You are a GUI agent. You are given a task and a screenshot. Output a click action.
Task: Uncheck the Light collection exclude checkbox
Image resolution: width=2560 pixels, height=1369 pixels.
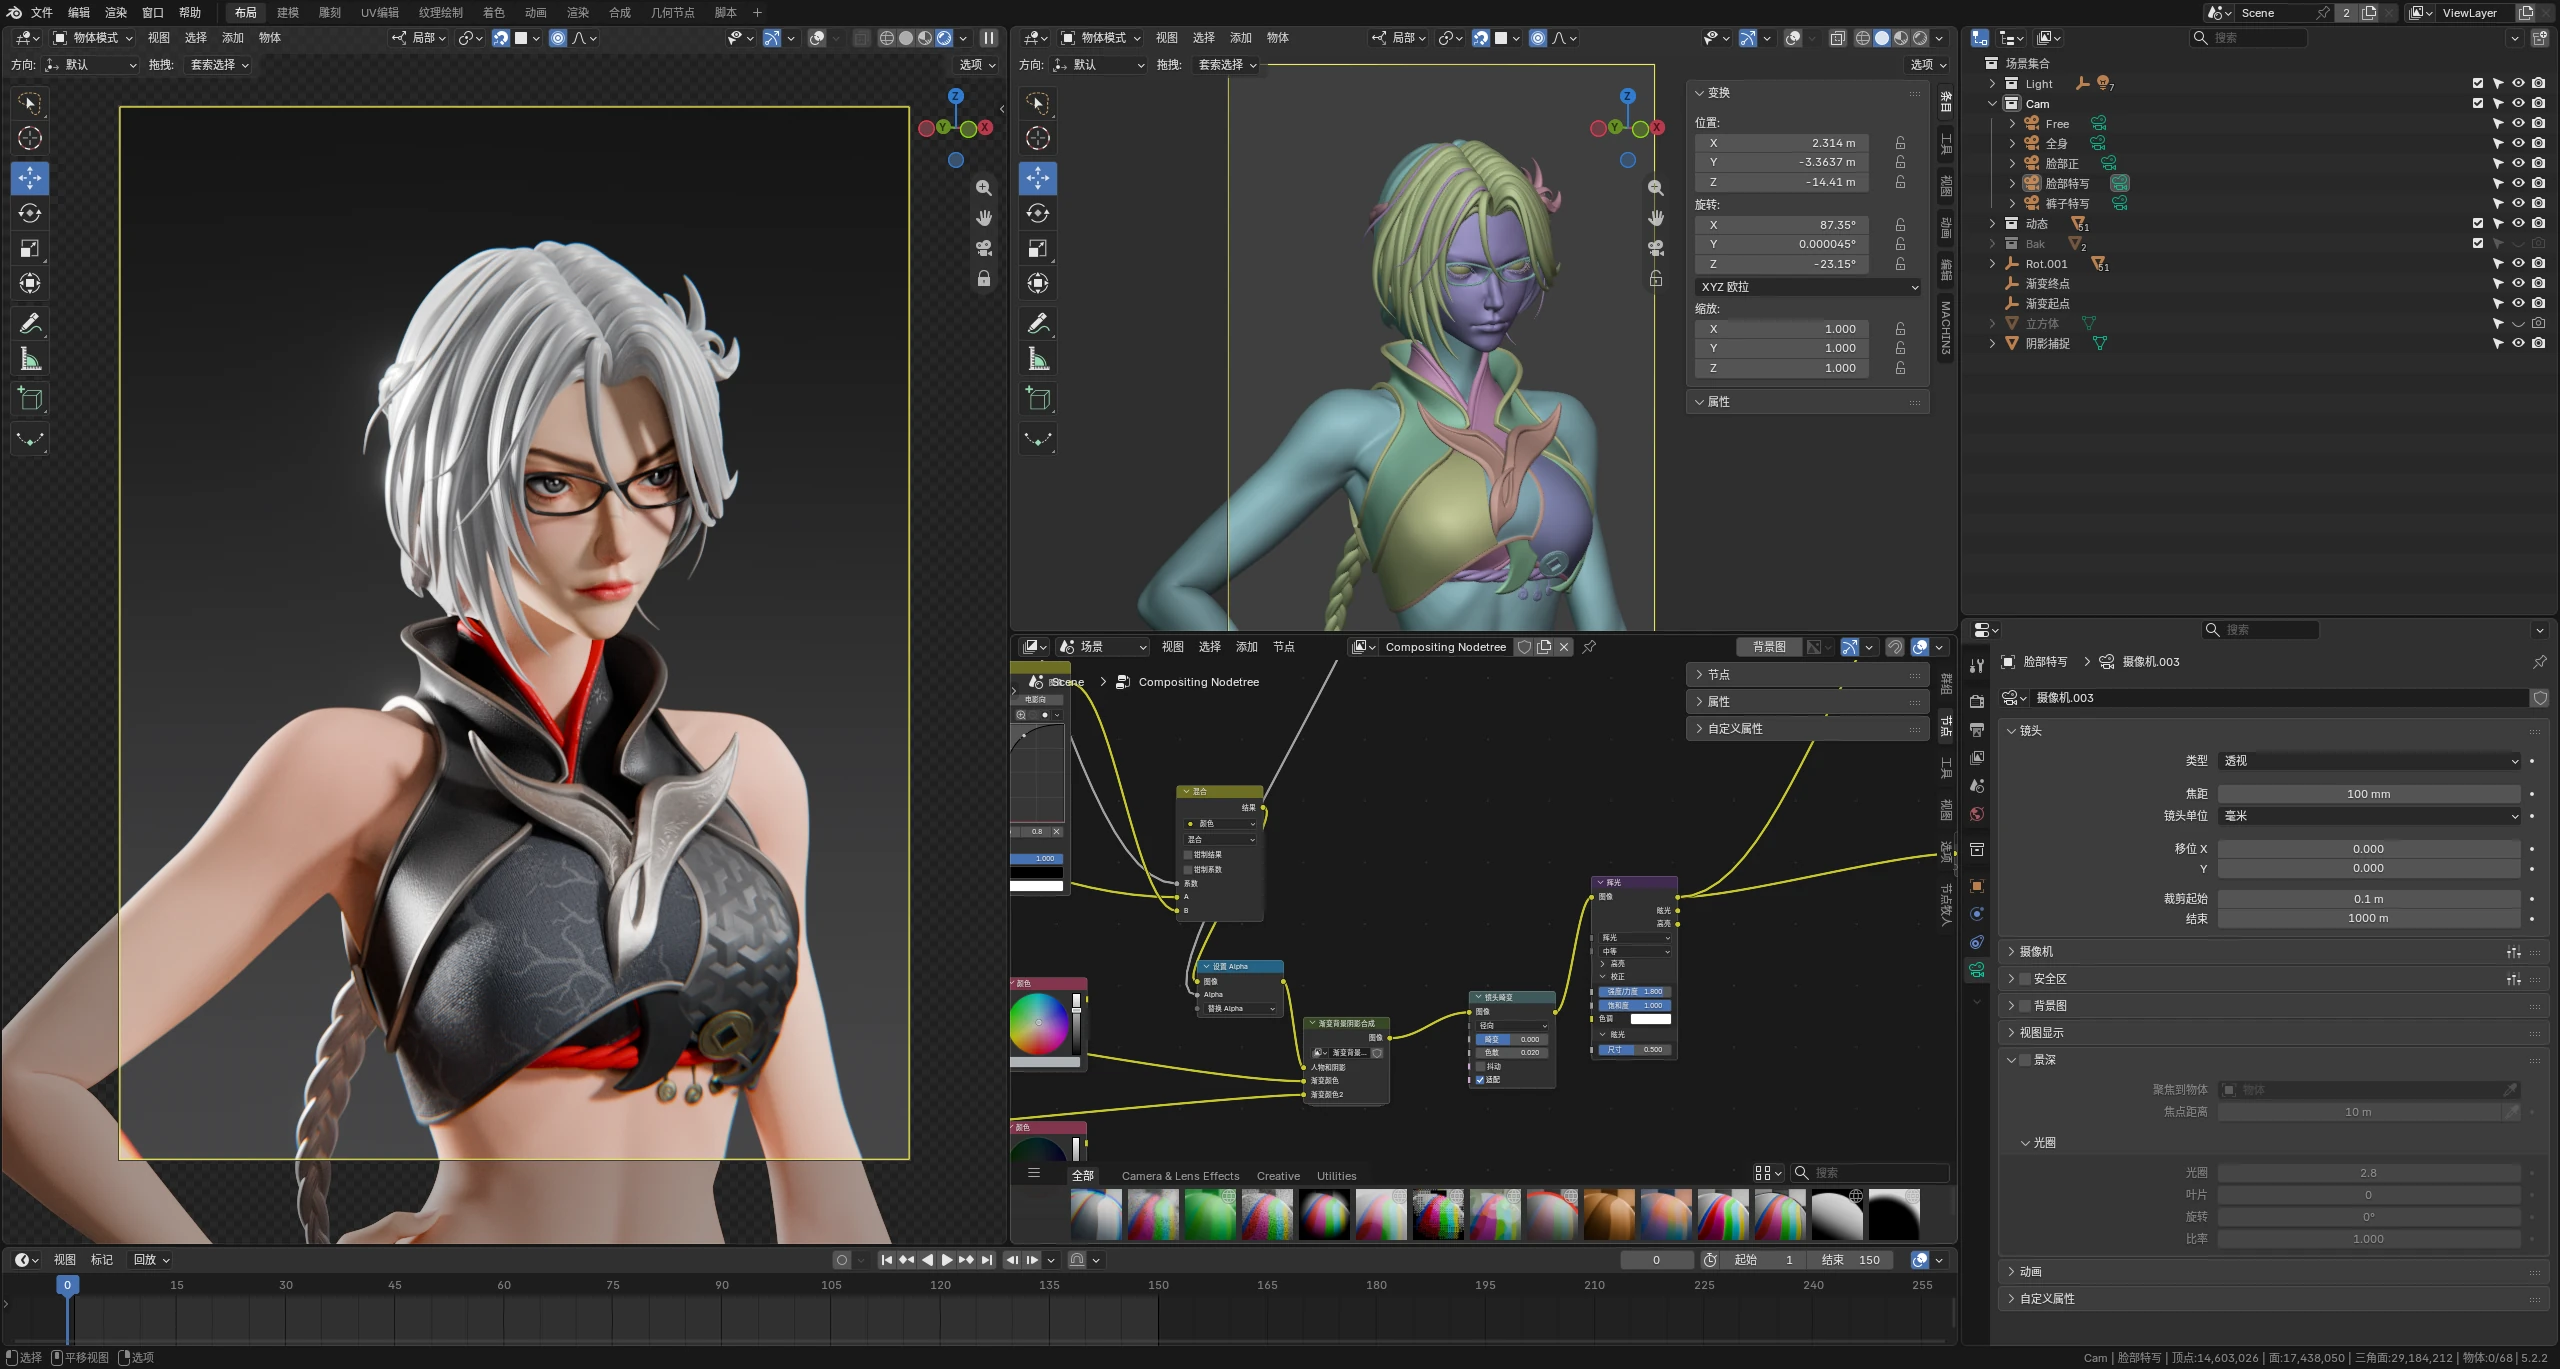pos(2478,83)
